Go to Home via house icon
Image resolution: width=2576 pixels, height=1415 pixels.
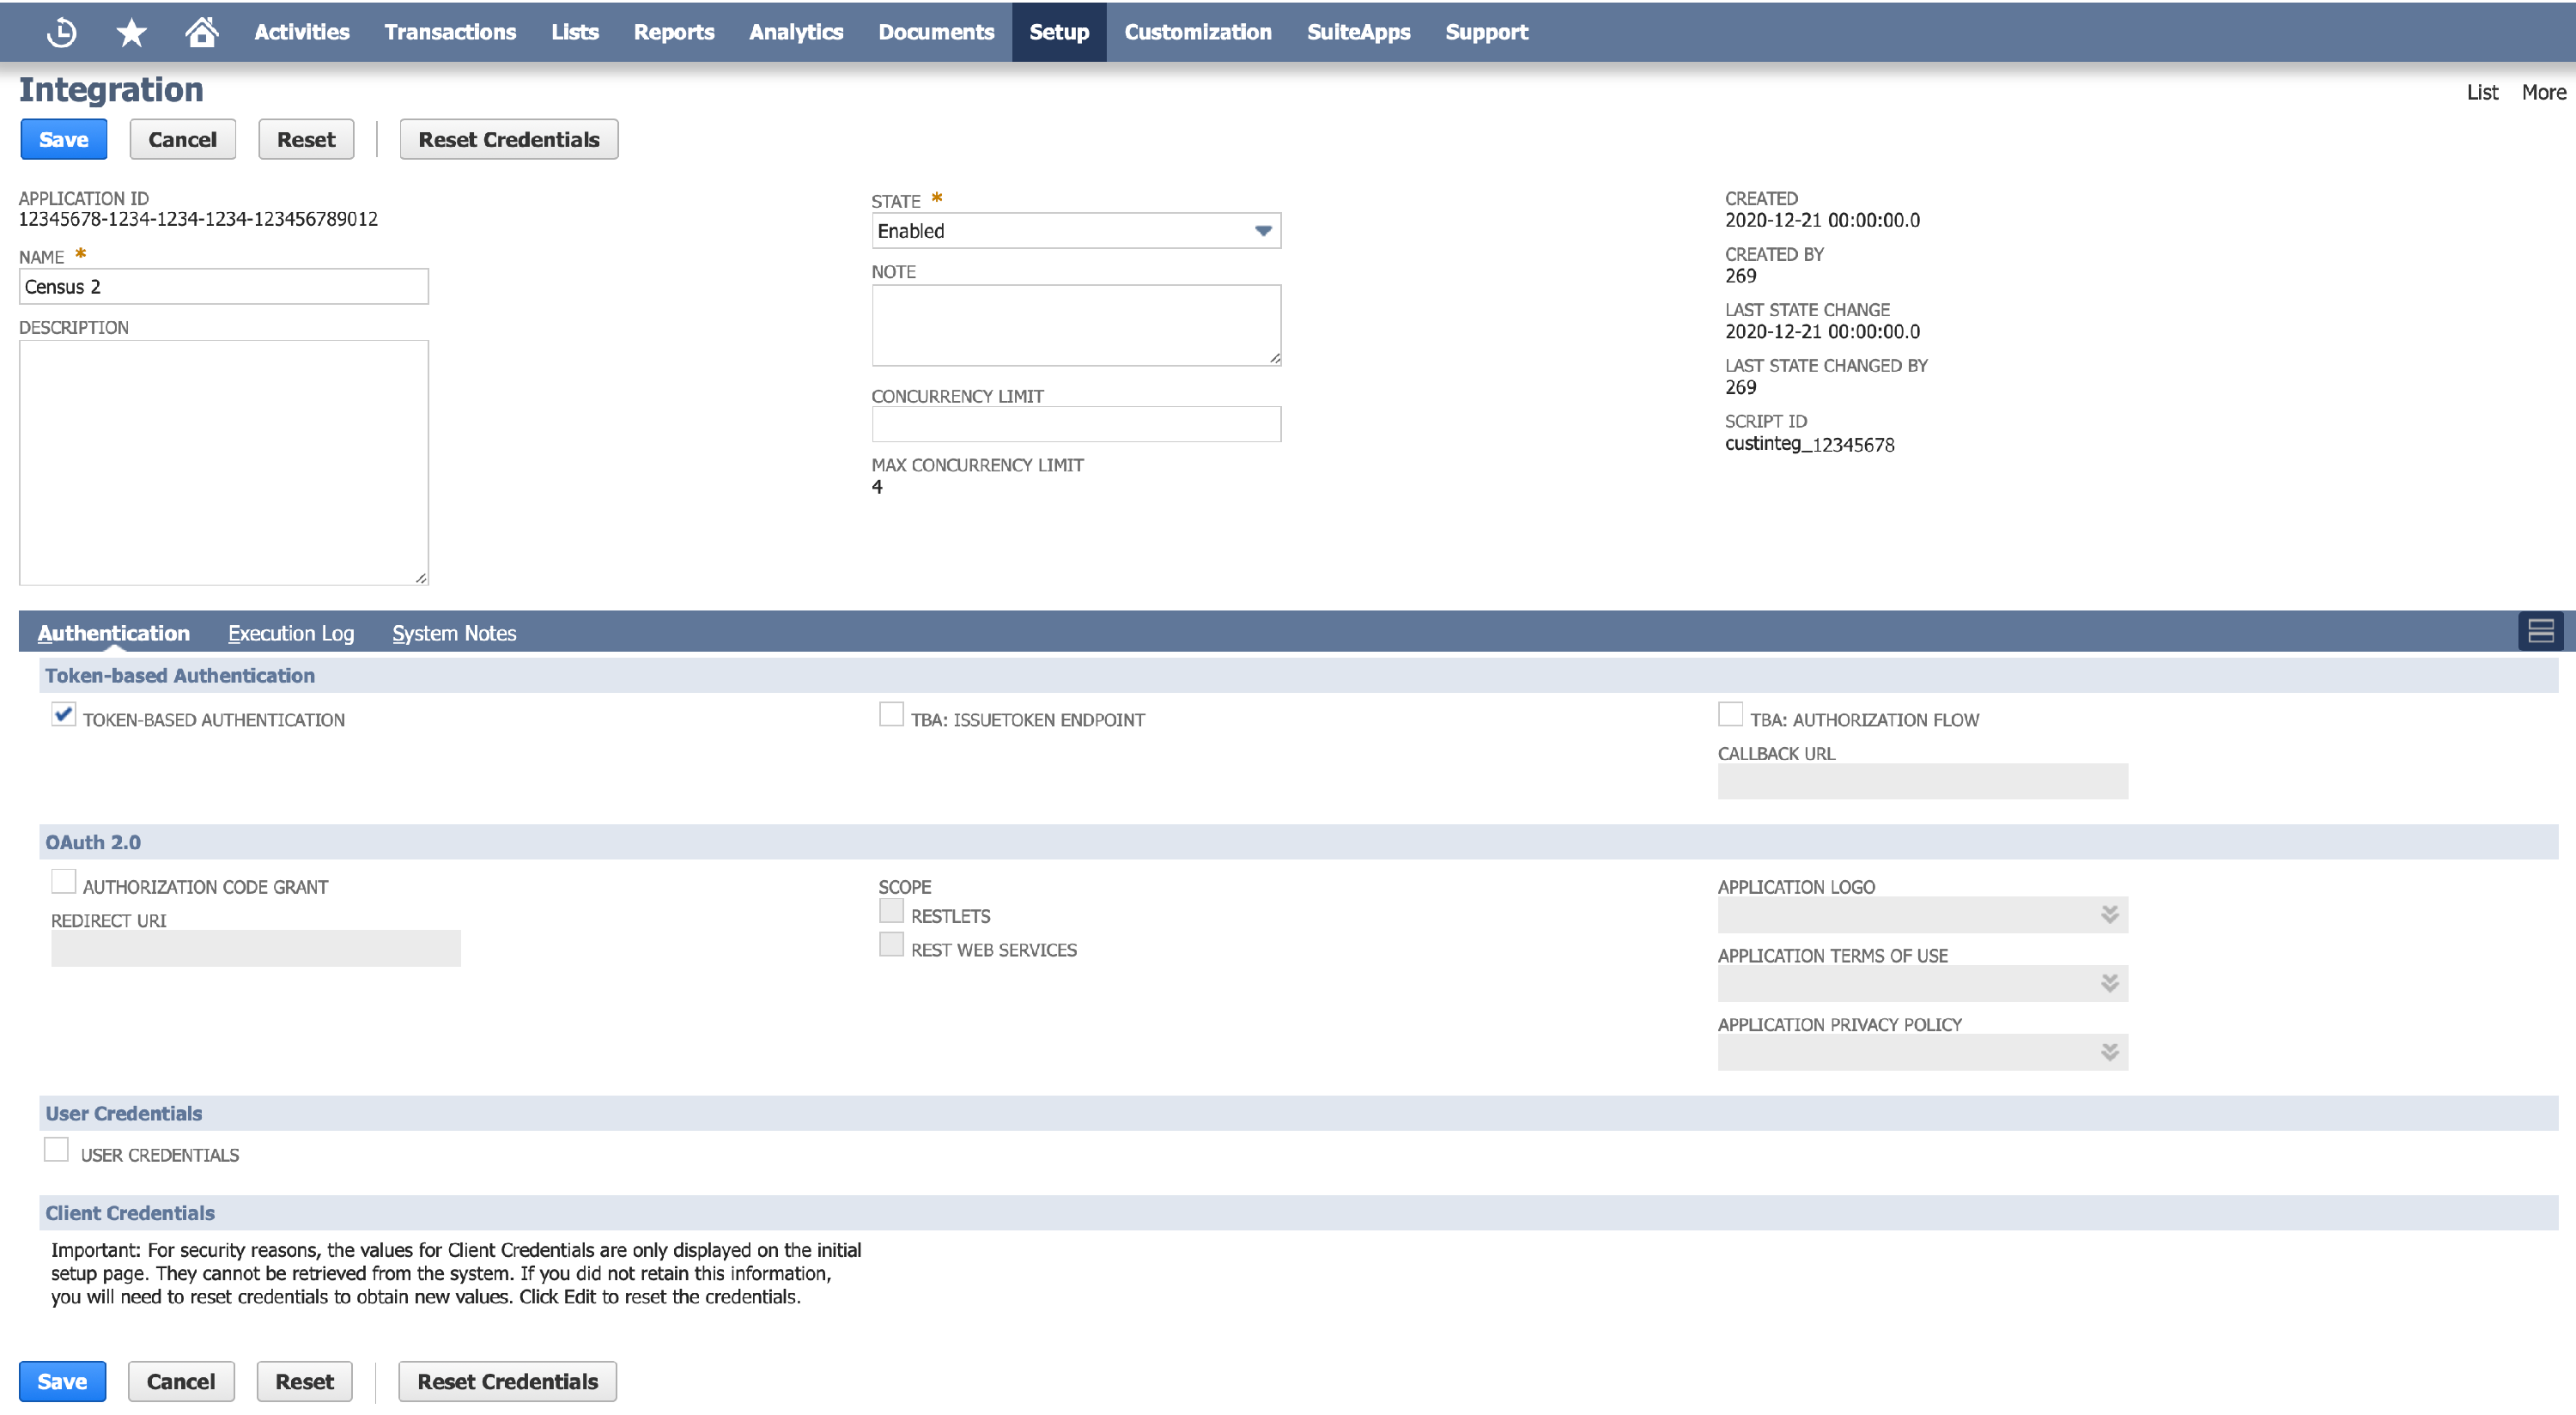(x=201, y=32)
